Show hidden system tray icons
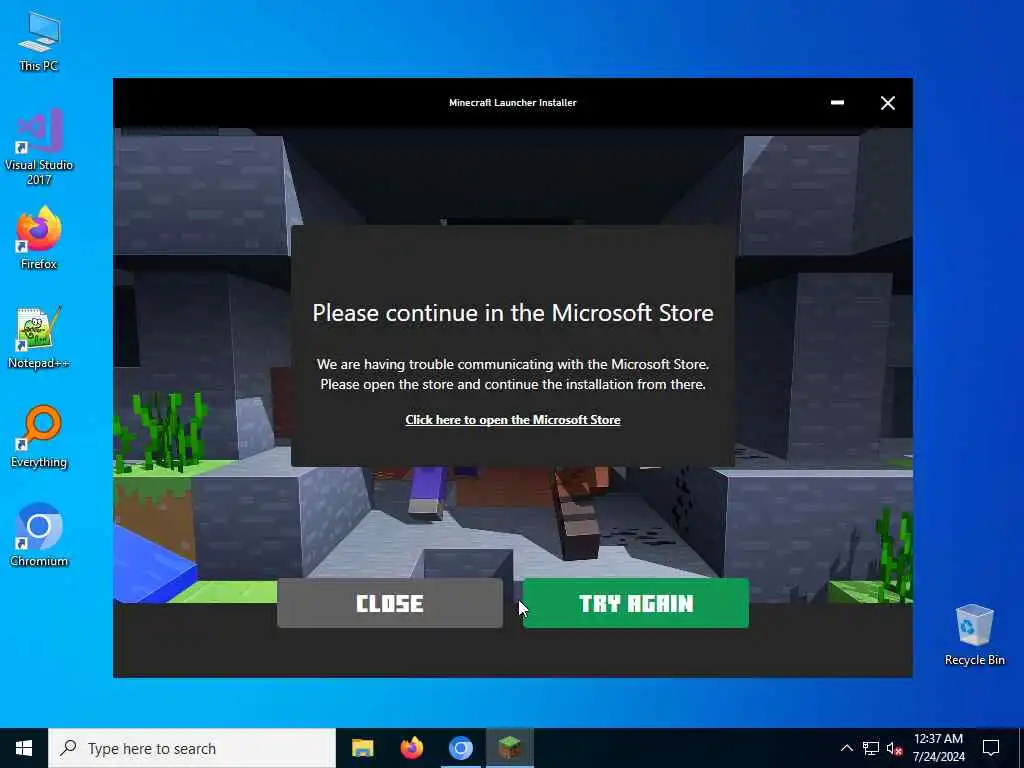 [846, 748]
